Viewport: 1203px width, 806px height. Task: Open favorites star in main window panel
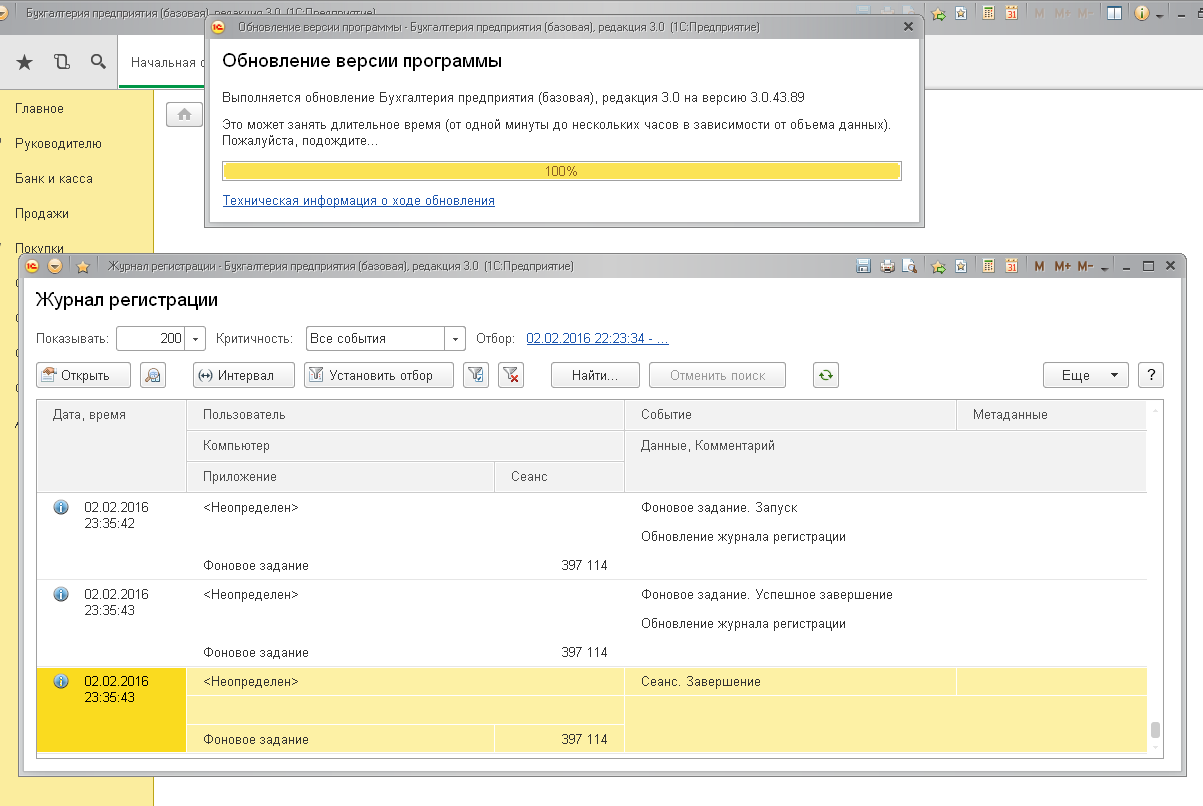point(25,62)
